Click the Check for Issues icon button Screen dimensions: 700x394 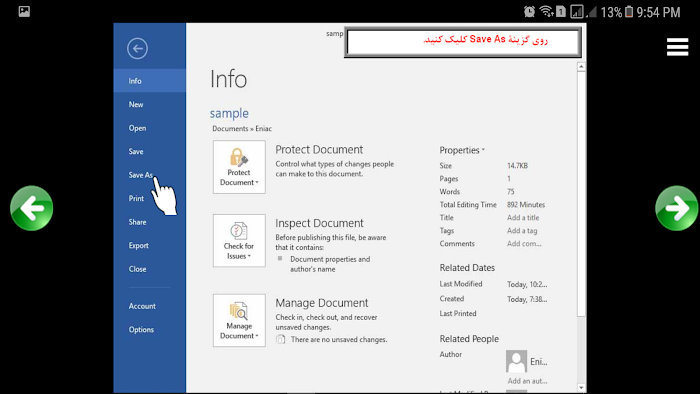pos(239,241)
